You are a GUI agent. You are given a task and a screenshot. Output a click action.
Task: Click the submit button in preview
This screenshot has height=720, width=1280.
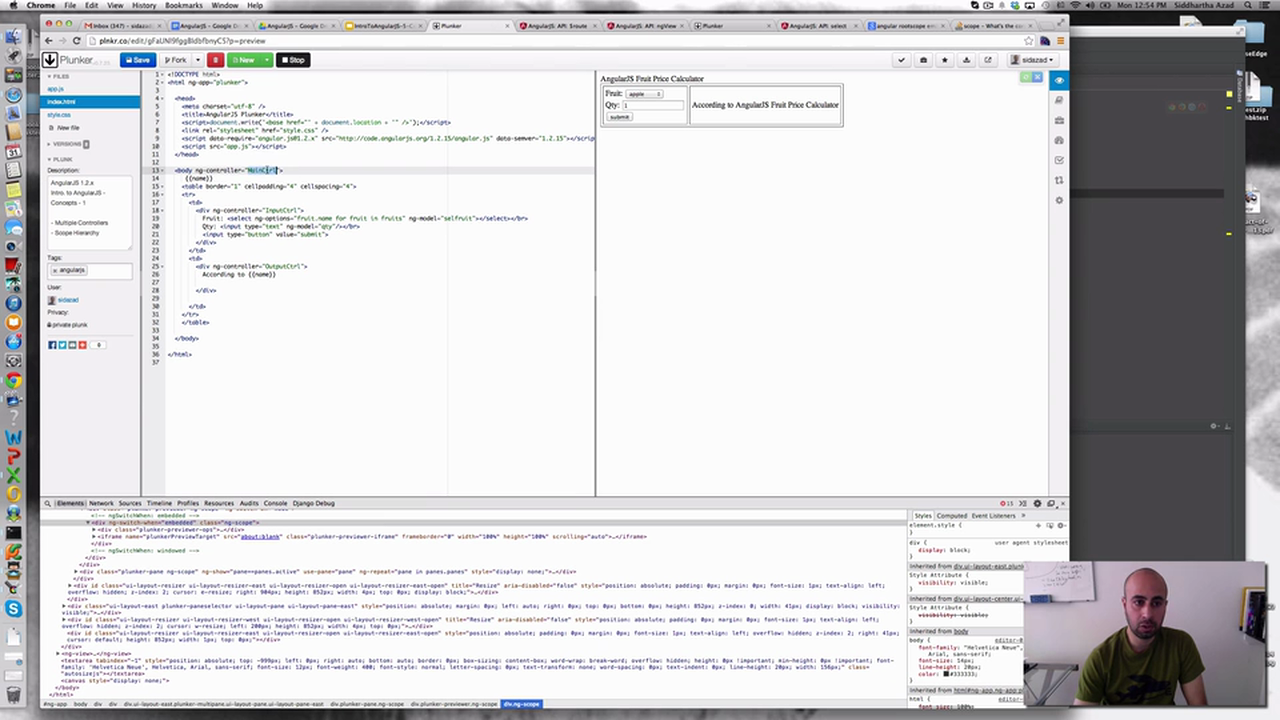pyautogui.click(x=619, y=117)
